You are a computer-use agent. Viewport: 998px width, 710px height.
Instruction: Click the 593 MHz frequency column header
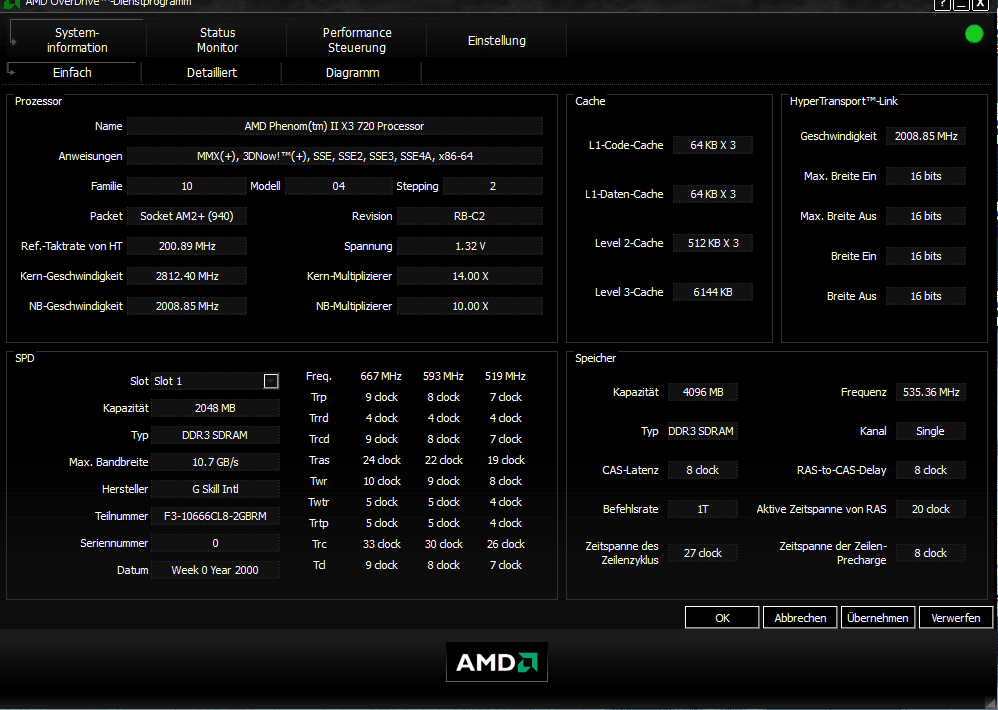443,376
